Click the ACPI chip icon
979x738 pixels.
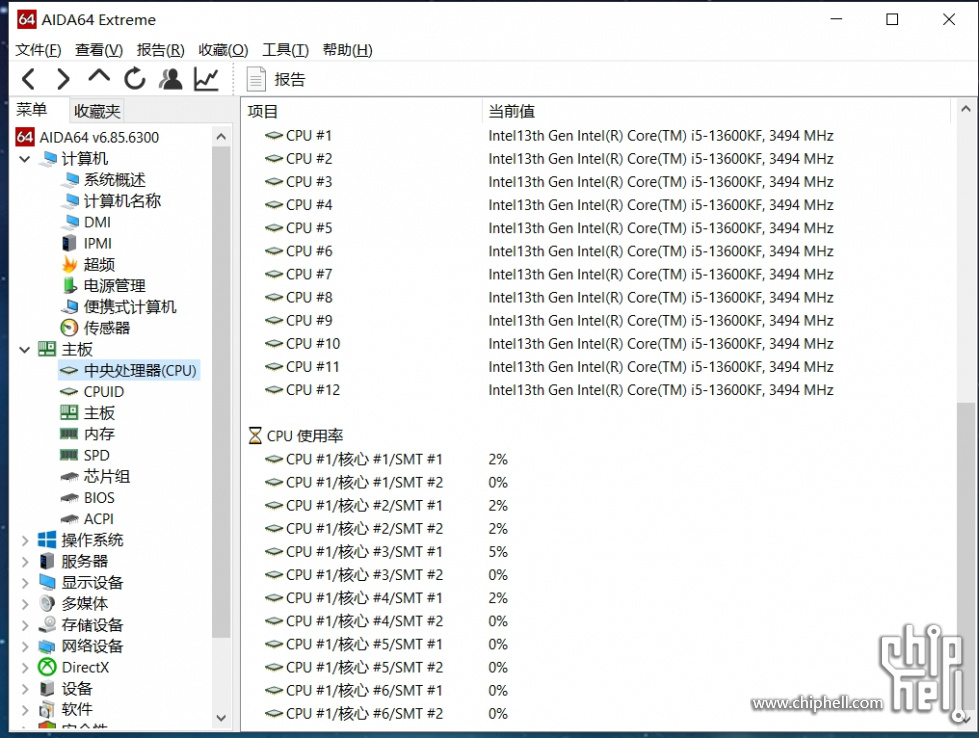tap(69, 519)
